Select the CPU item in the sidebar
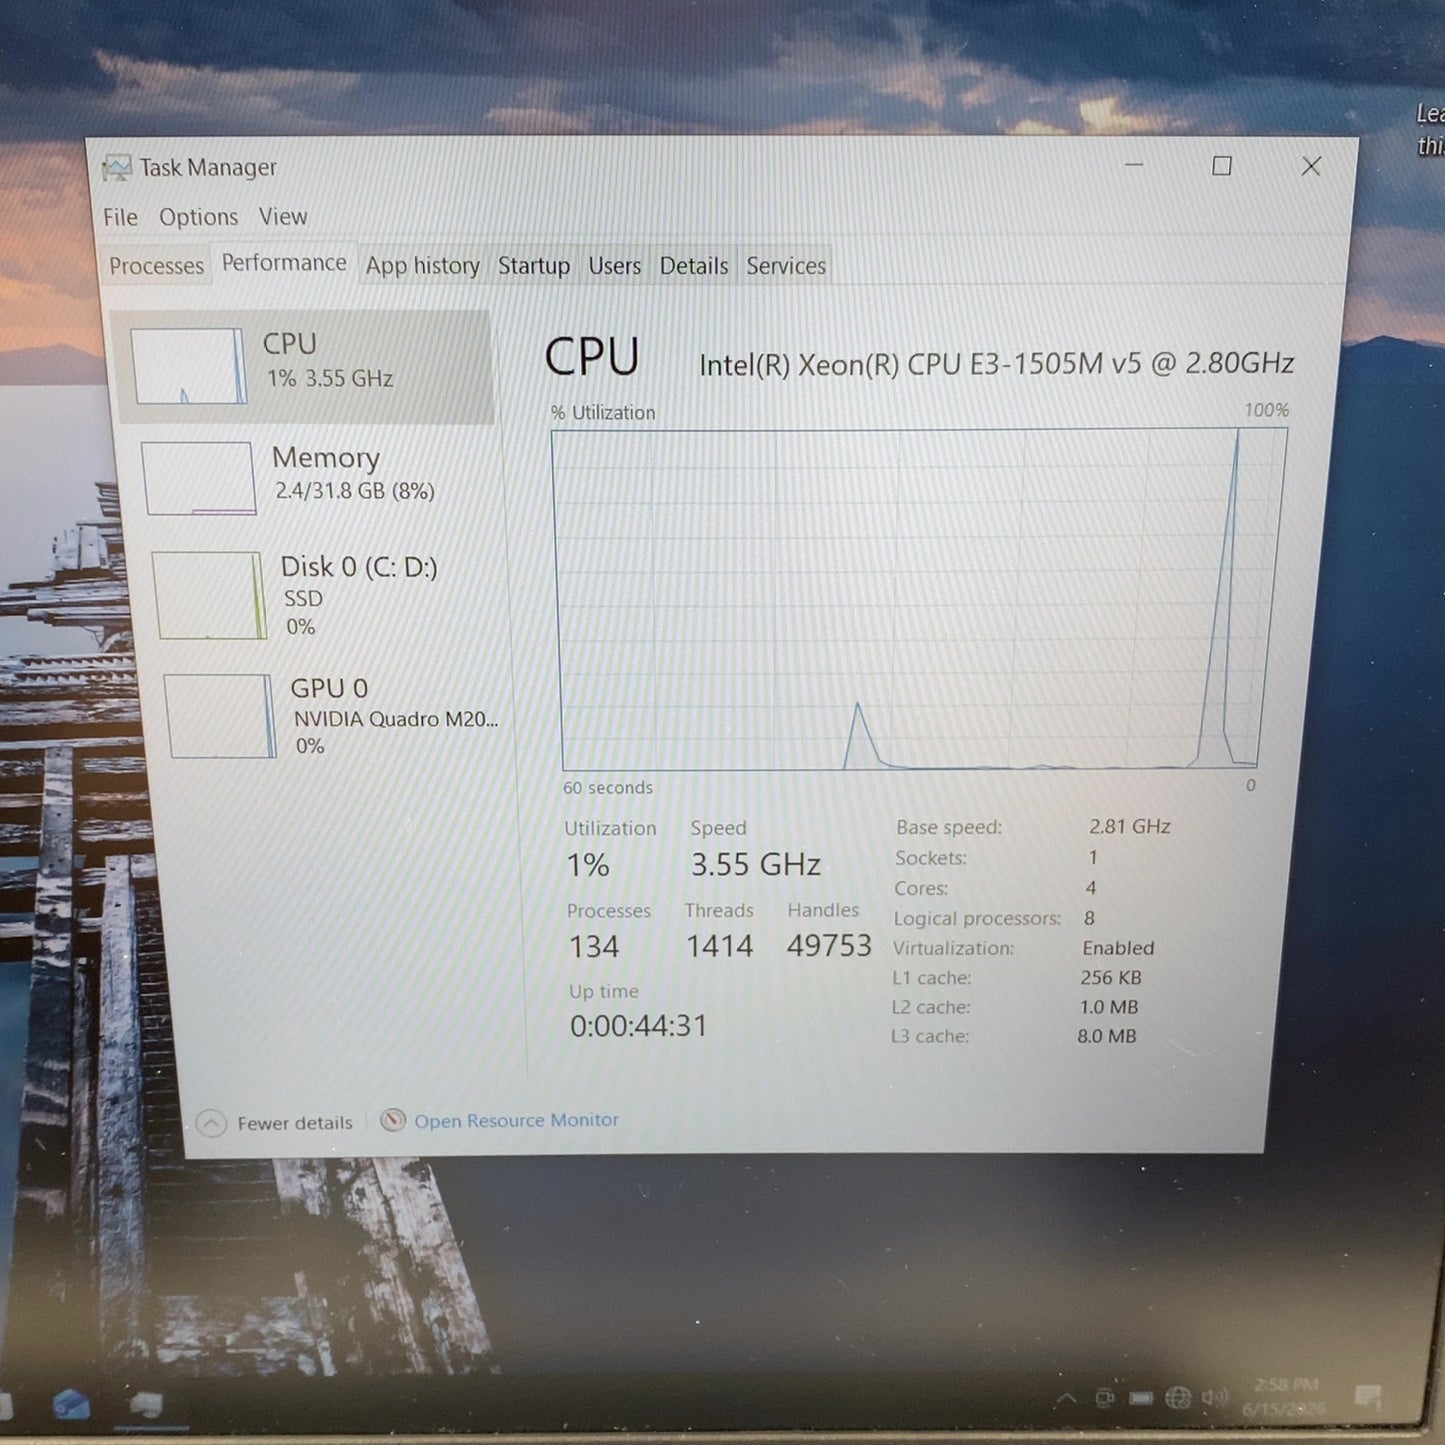Screen dimensions: 1445x1445 pos(303,366)
